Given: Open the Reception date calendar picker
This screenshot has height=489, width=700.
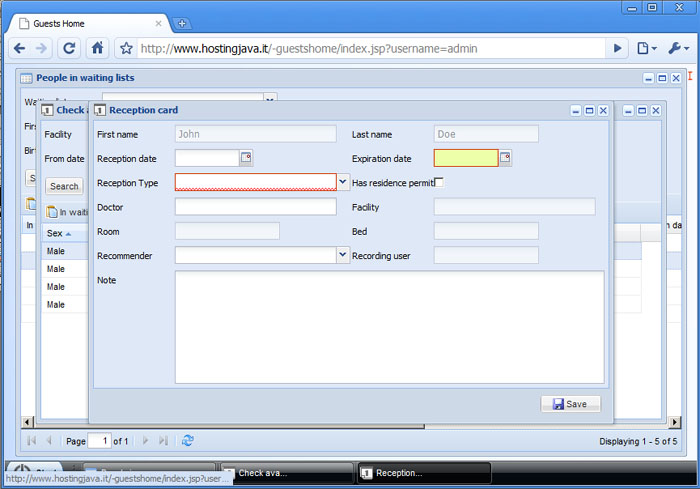Looking at the screenshot, I should (x=246, y=158).
